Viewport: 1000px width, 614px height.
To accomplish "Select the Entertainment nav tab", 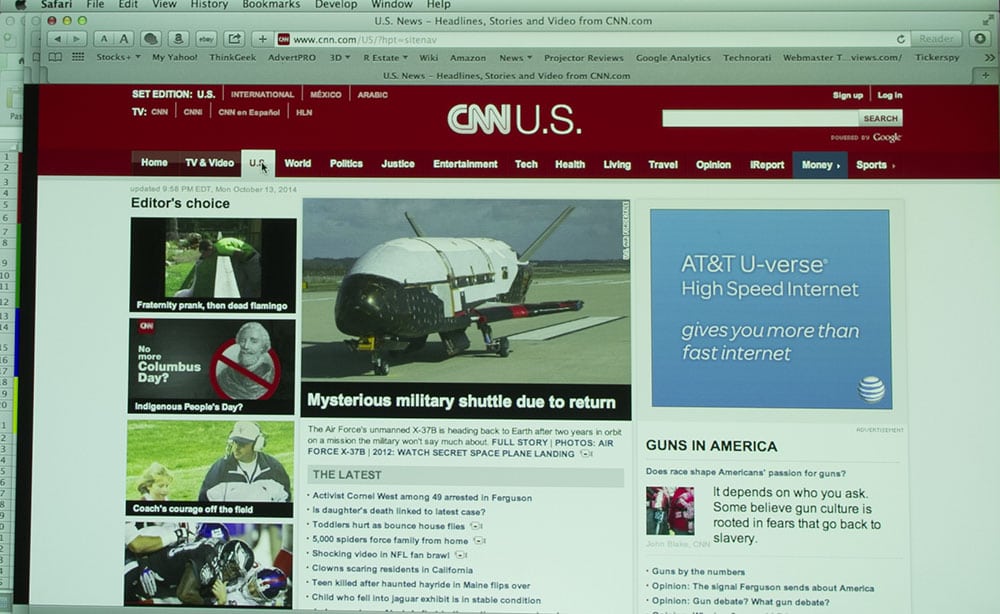I will pos(466,164).
